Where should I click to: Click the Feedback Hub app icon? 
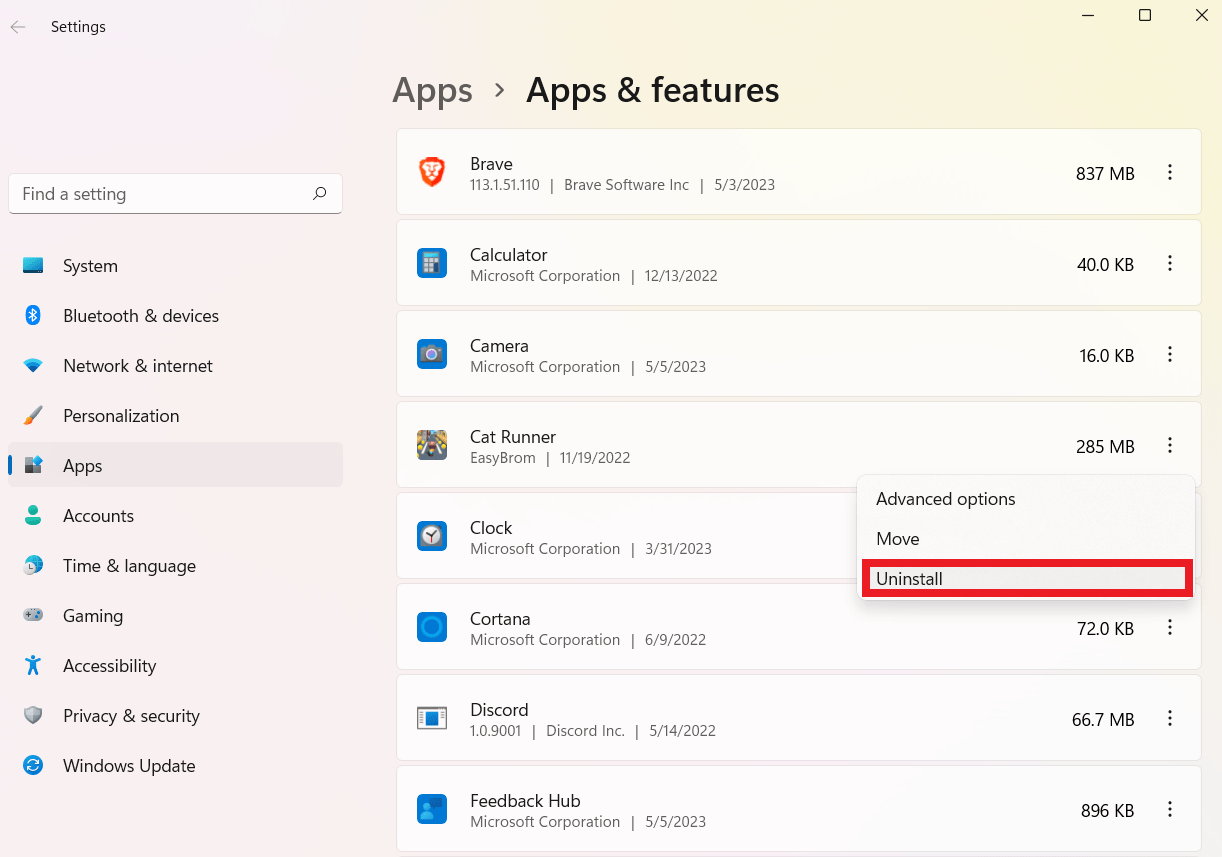(432, 809)
